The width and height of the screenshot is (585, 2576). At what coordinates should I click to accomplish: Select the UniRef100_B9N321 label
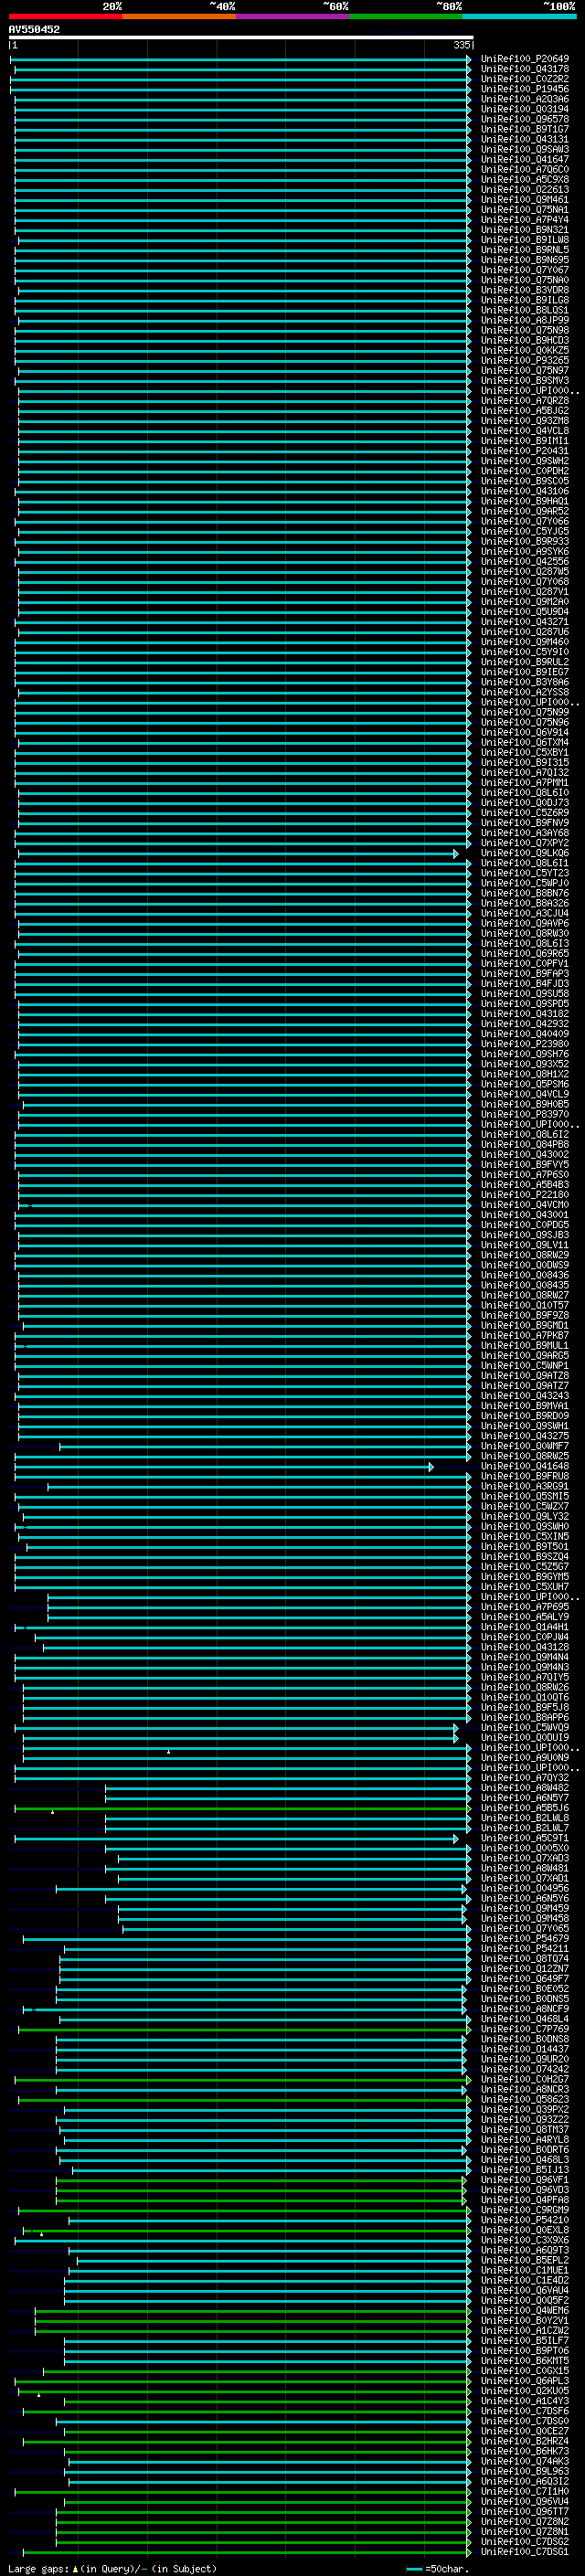(525, 229)
